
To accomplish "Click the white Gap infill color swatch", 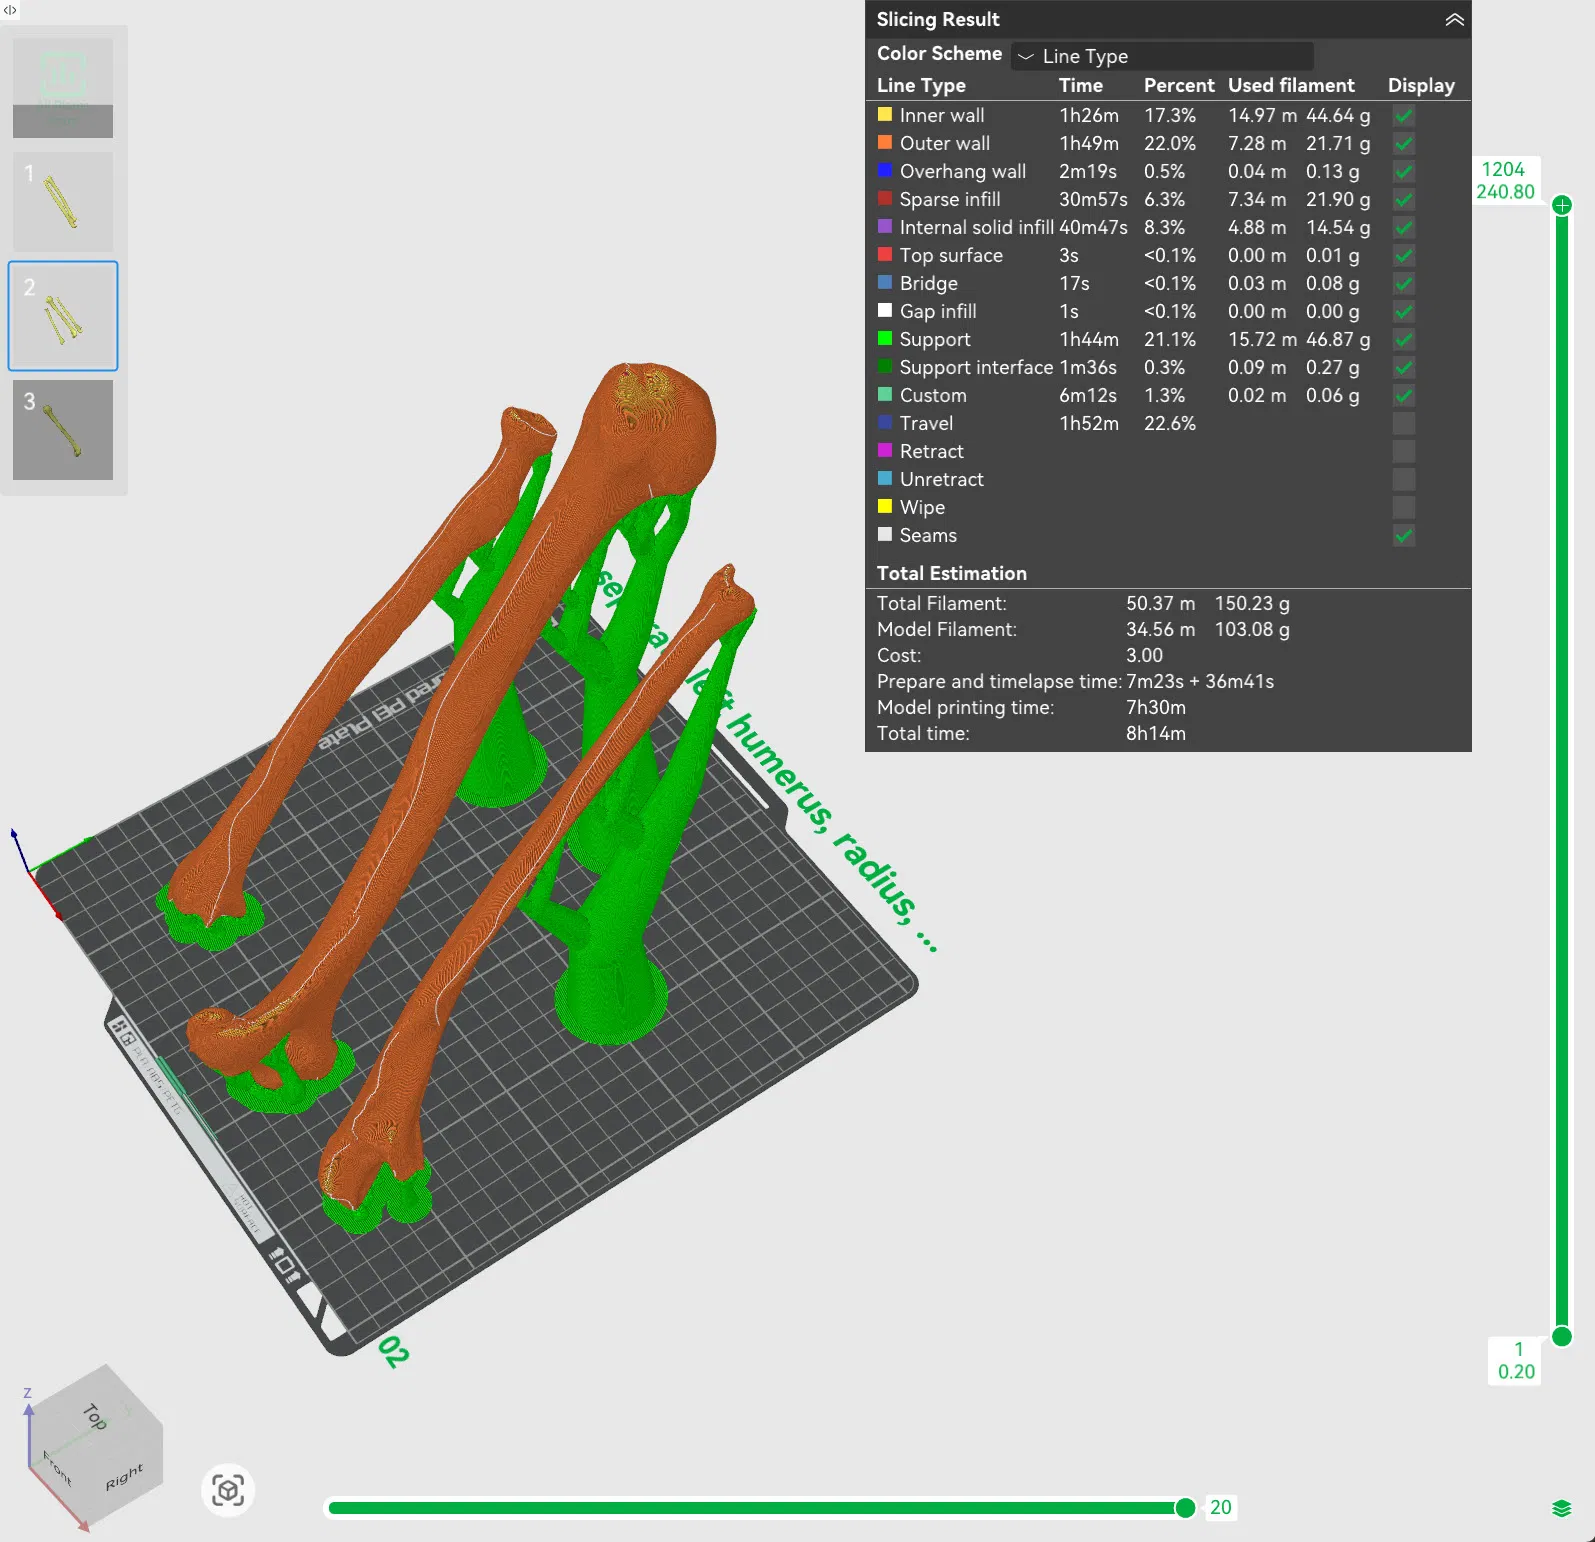I will point(885,310).
